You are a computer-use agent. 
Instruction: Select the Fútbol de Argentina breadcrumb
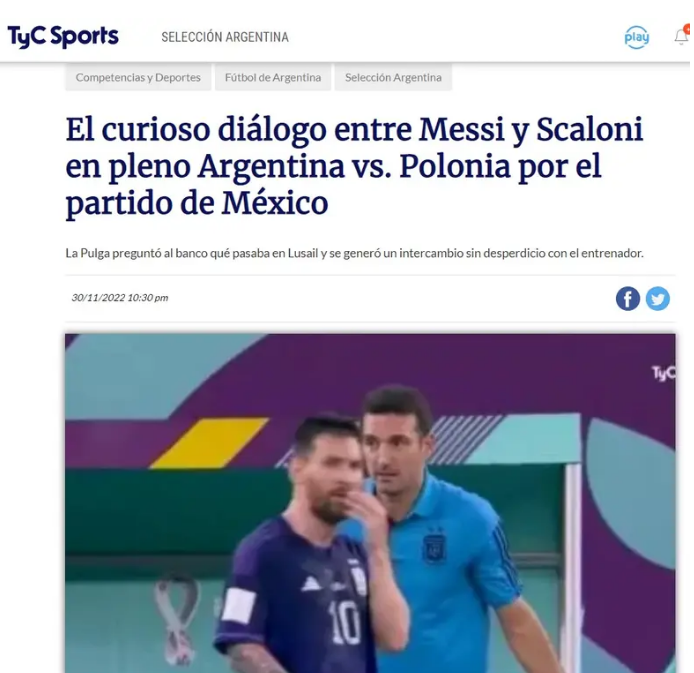[x=273, y=77]
